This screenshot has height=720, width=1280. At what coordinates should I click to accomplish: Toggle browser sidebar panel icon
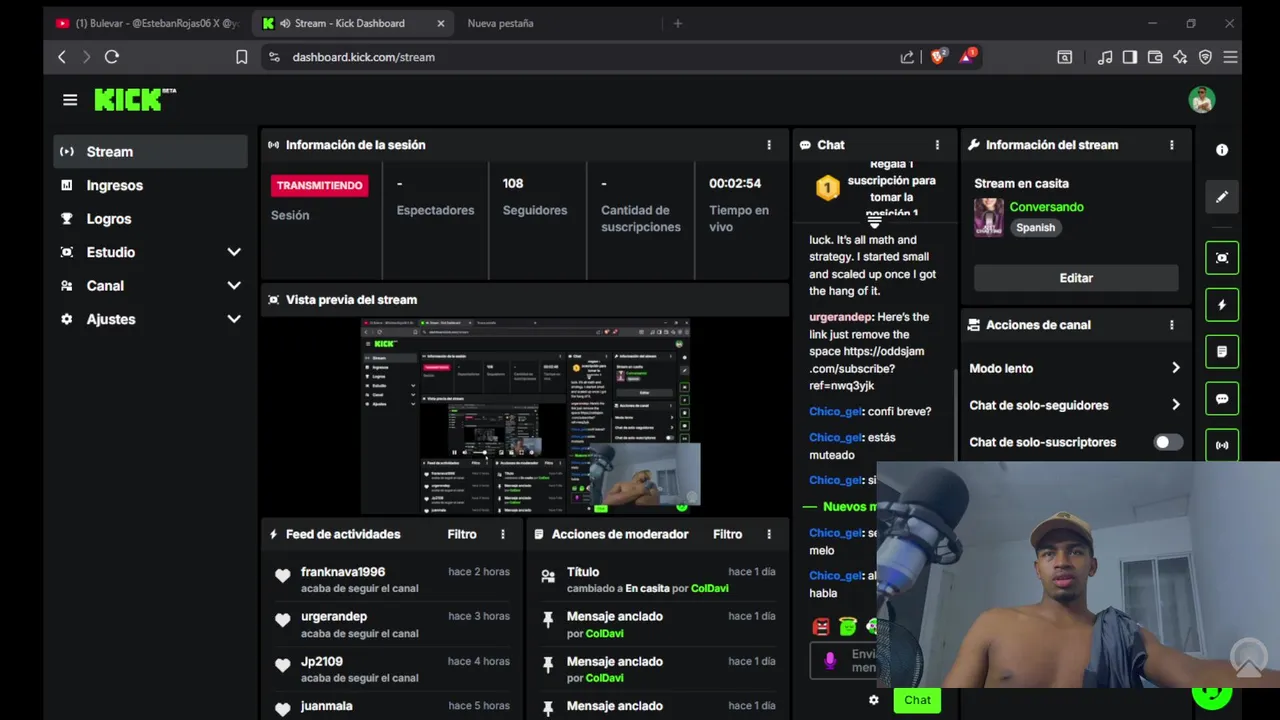(1129, 57)
